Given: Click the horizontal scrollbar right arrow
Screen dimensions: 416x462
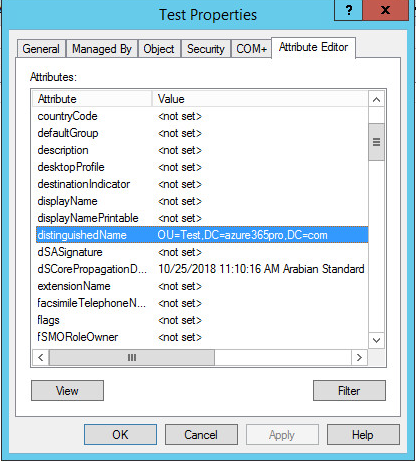Looking at the screenshot, I should 359,357.
